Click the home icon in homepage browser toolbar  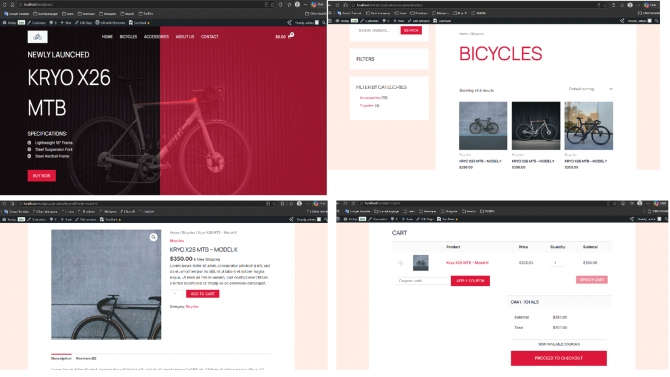[x=12, y=5]
